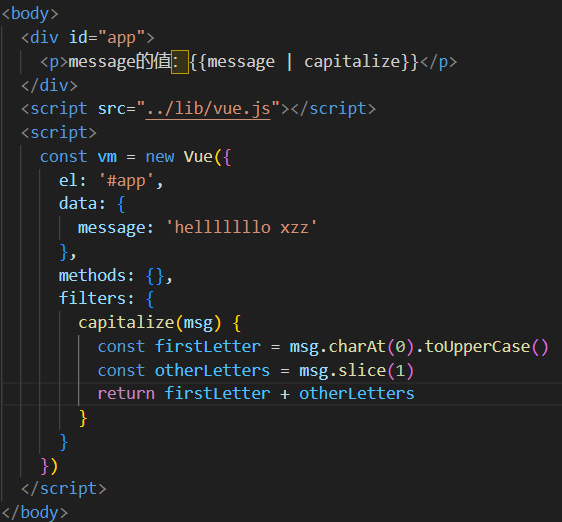Place cursor on id="app" attribute value

click(121, 38)
